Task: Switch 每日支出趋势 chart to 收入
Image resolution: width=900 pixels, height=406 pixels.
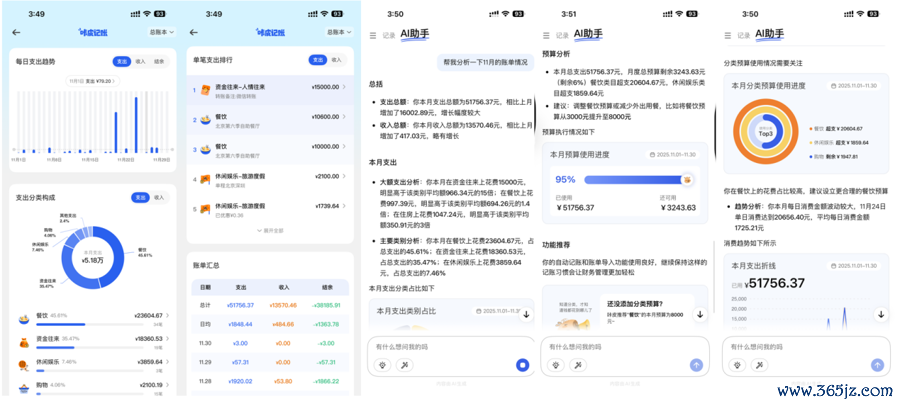Action: click(141, 61)
